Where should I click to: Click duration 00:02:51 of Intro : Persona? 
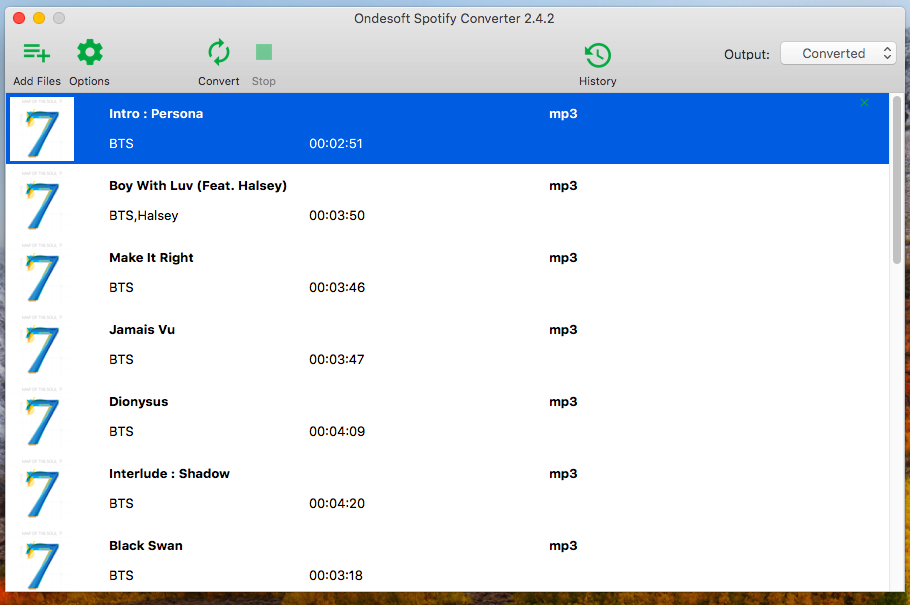click(x=336, y=143)
